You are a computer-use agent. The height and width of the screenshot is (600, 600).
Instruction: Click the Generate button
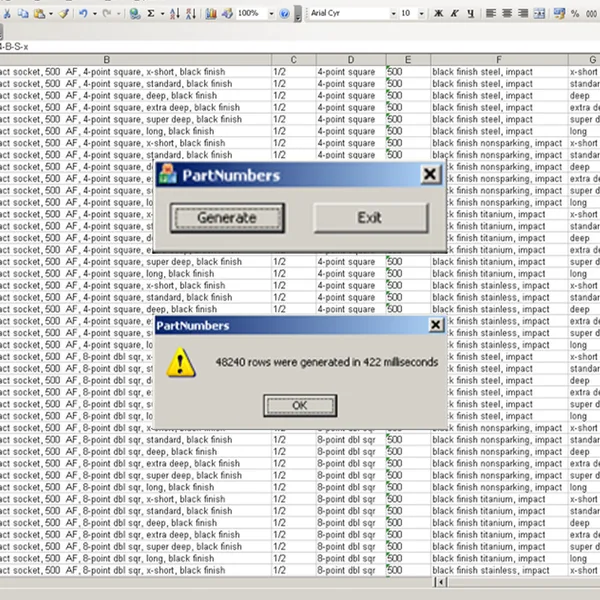pyautogui.click(x=227, y=218)
